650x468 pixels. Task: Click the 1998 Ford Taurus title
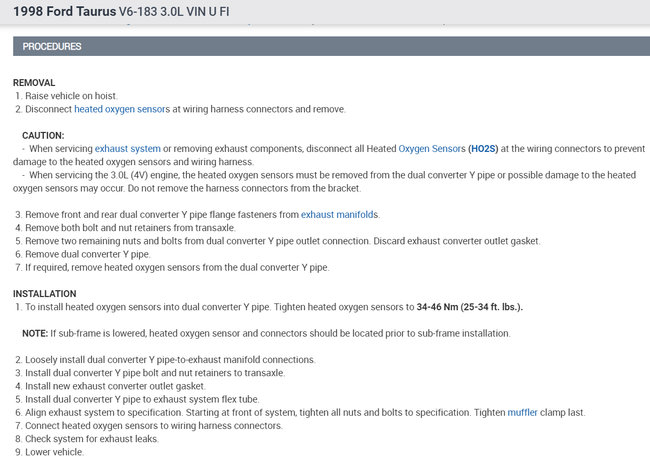click(65, 11)
